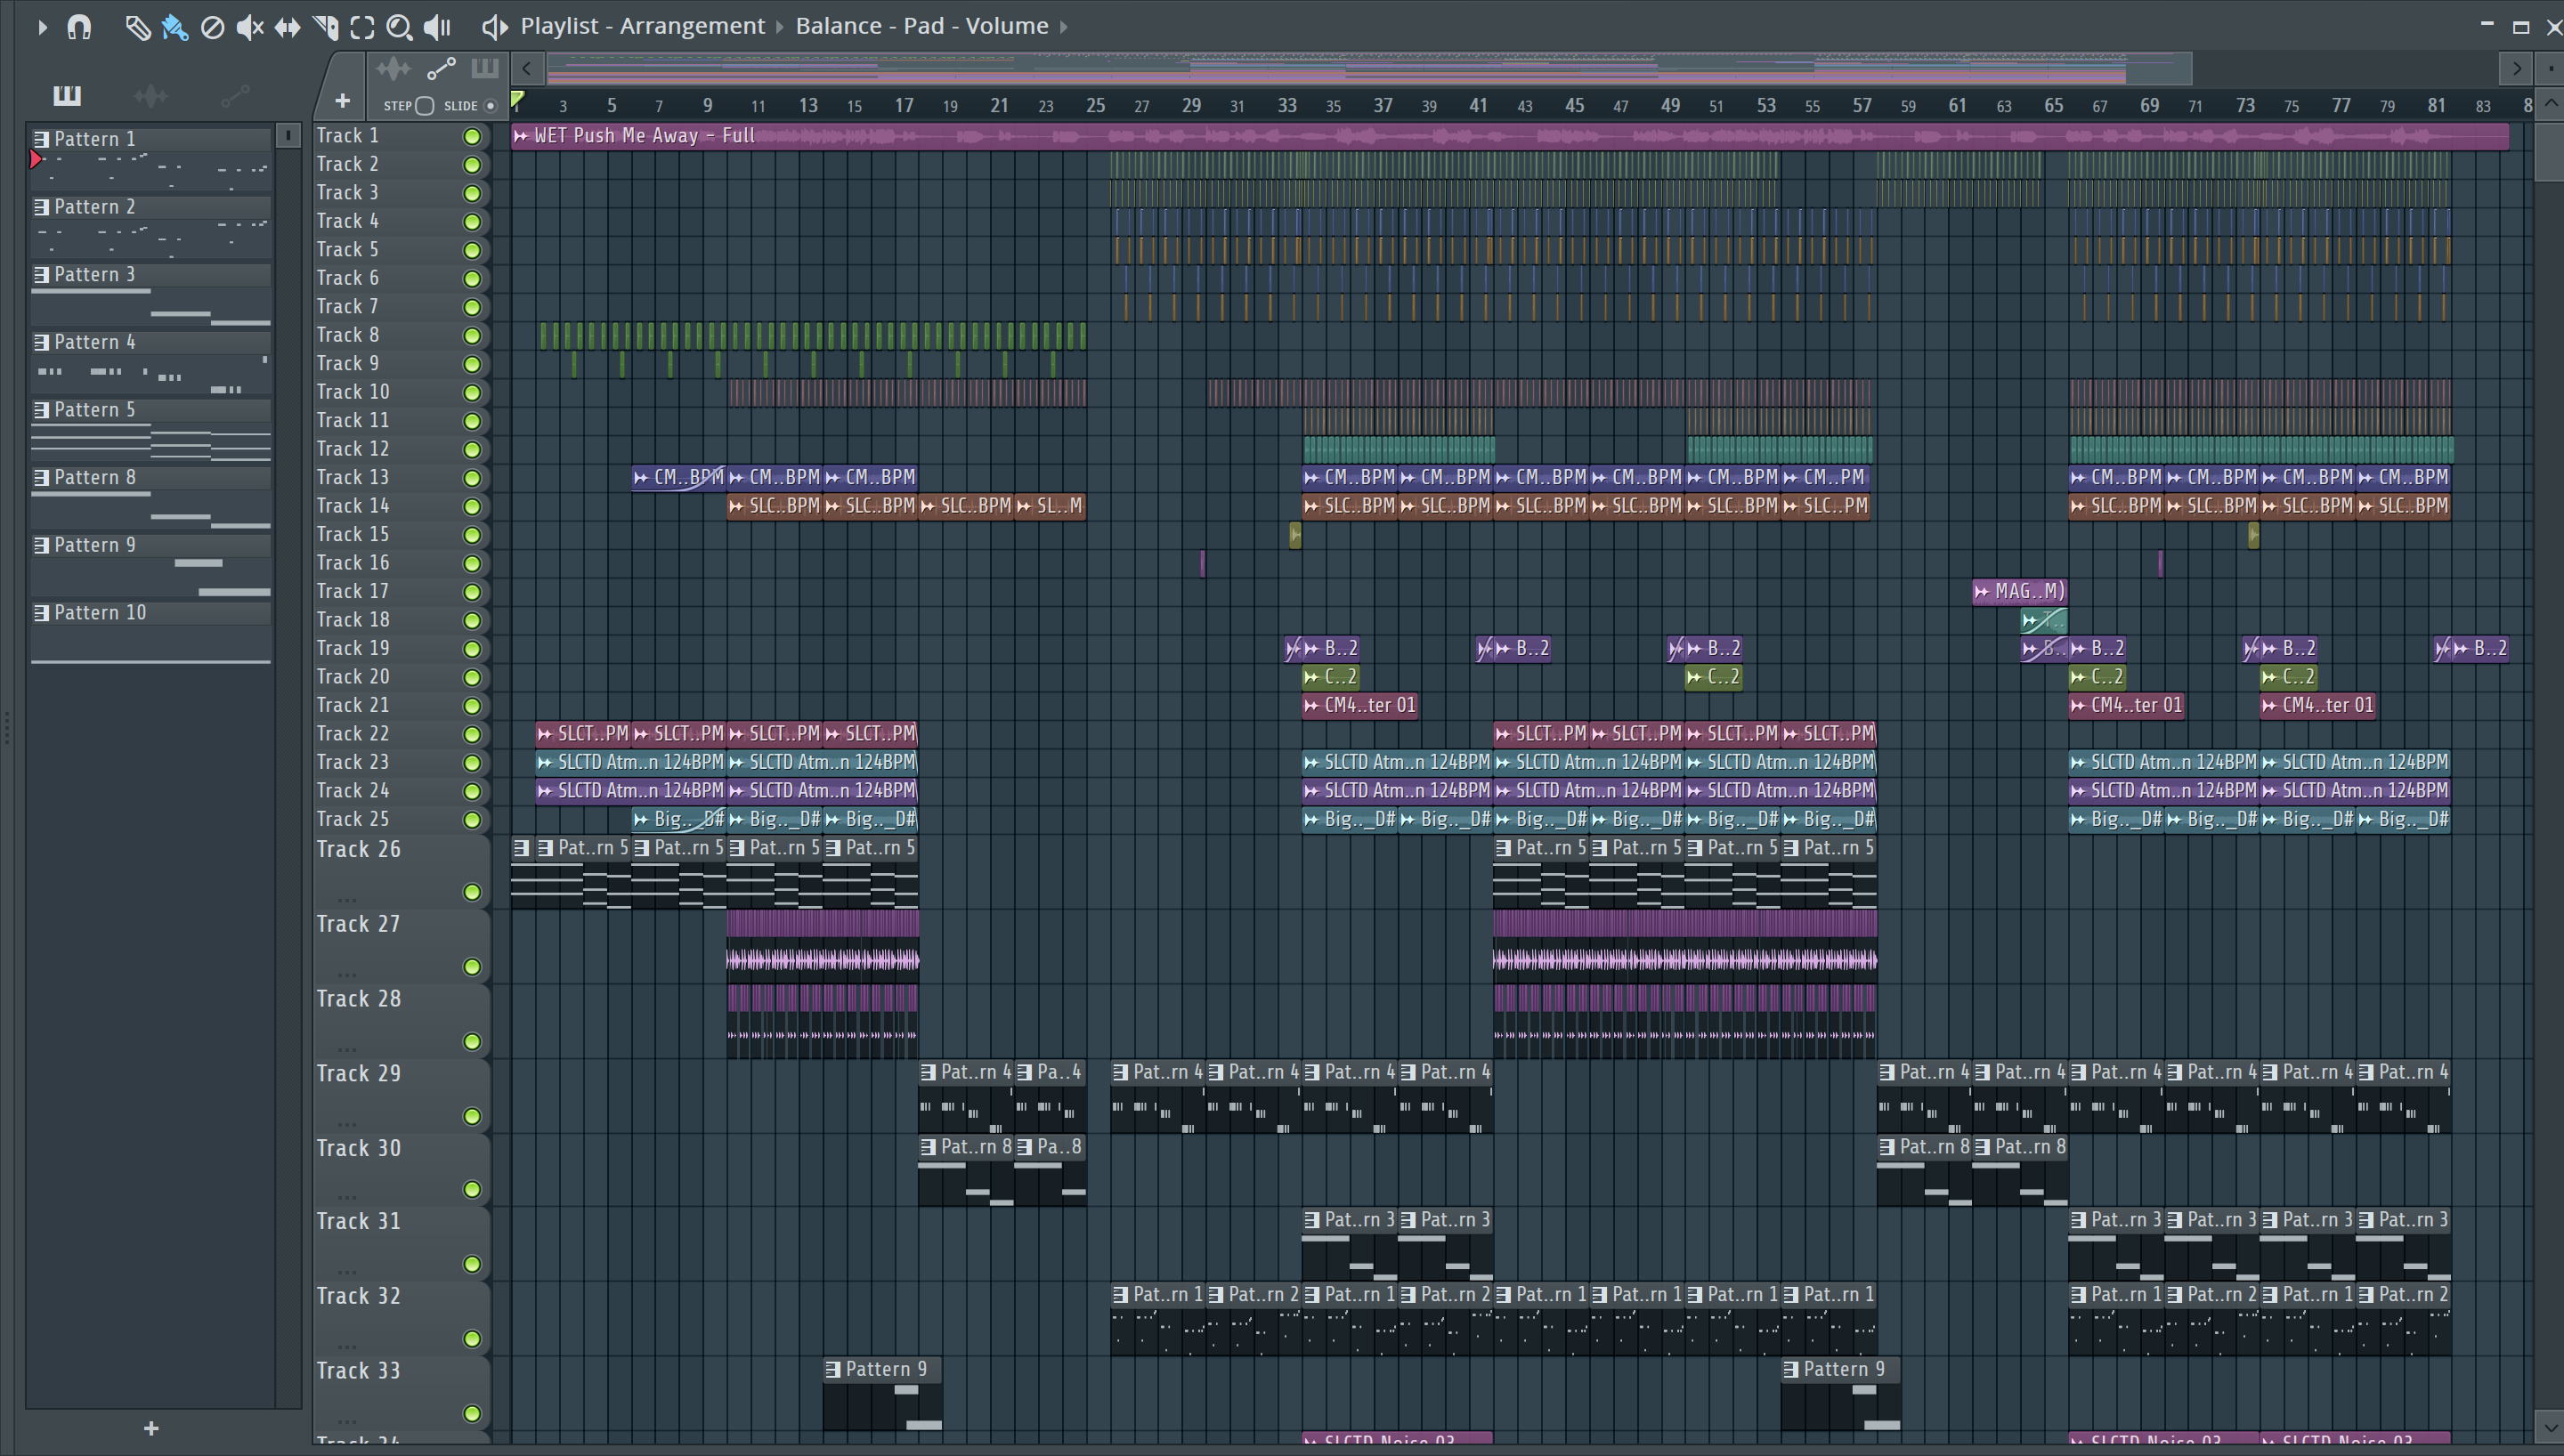Screen dimensions: 2564x1456
Task: Click red playing marker beside Pattern 1
Action: pyautogui.click(x=36, y=159)
